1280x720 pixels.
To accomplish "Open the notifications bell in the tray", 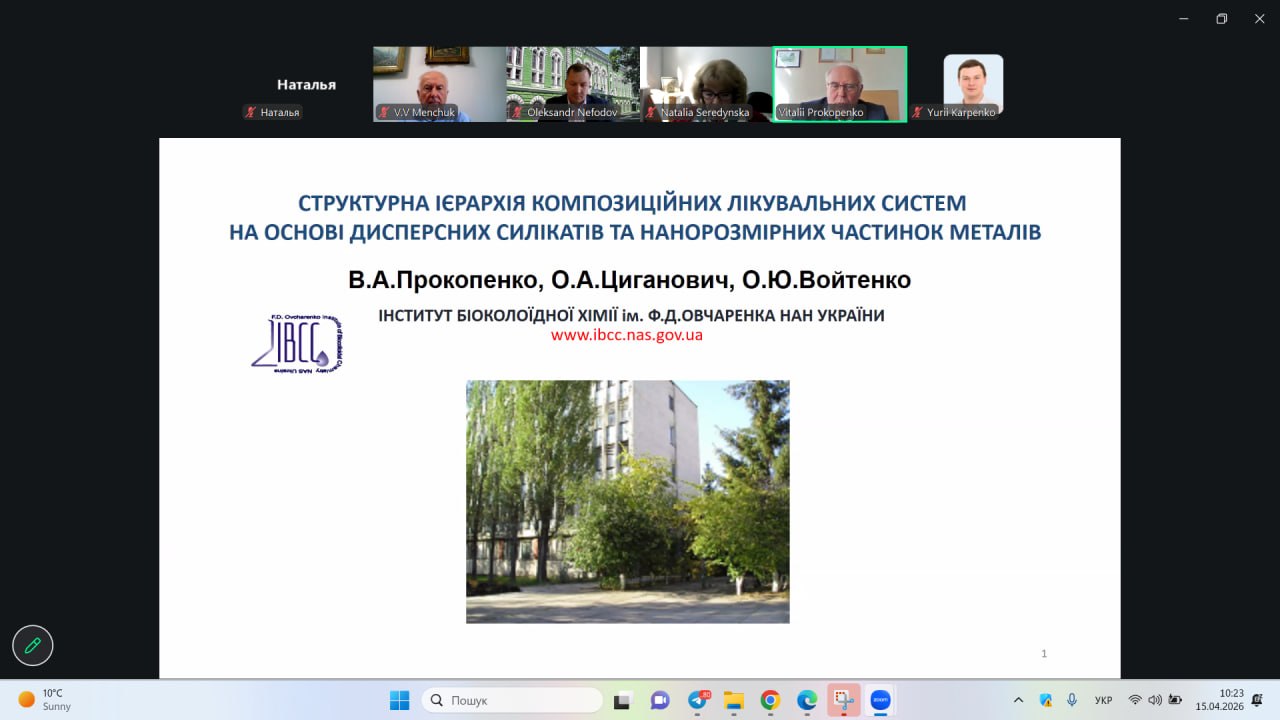I will [1257, 700].
